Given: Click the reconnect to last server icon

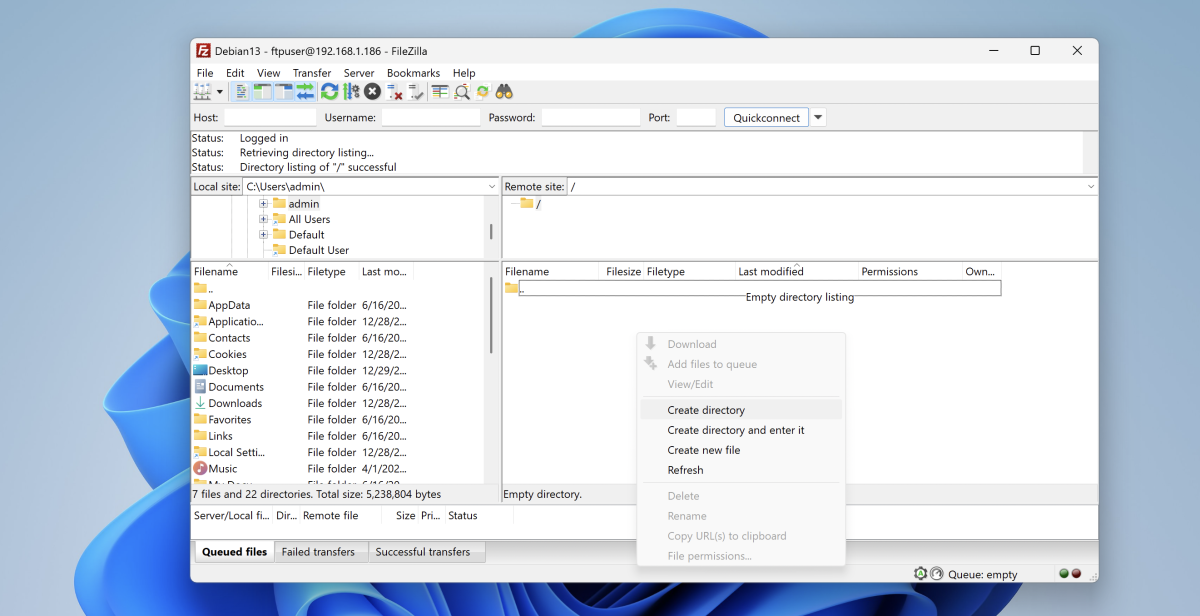Looking at the screenshot, I should [417, 92].
